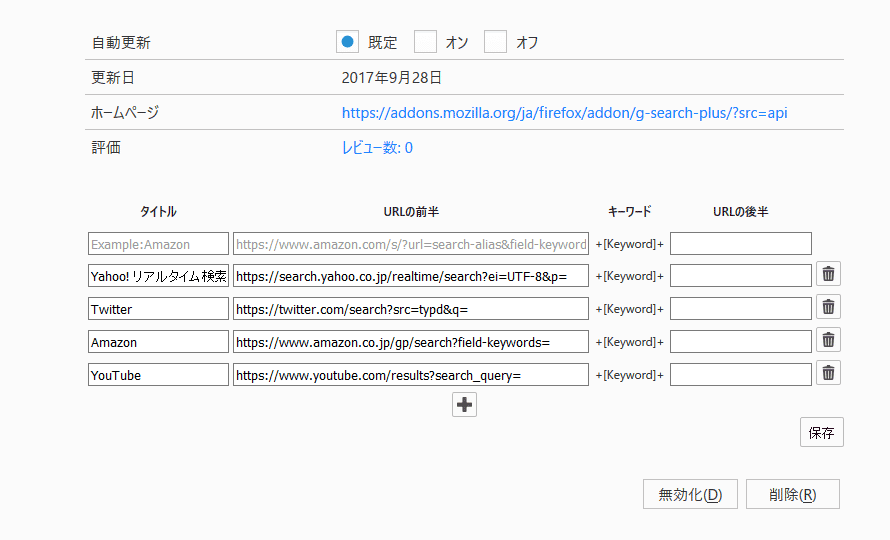The height and width of the screenshot is (540, 890).
Task: Click the trash icon for Amazon row
Action: tap(828, 340)
